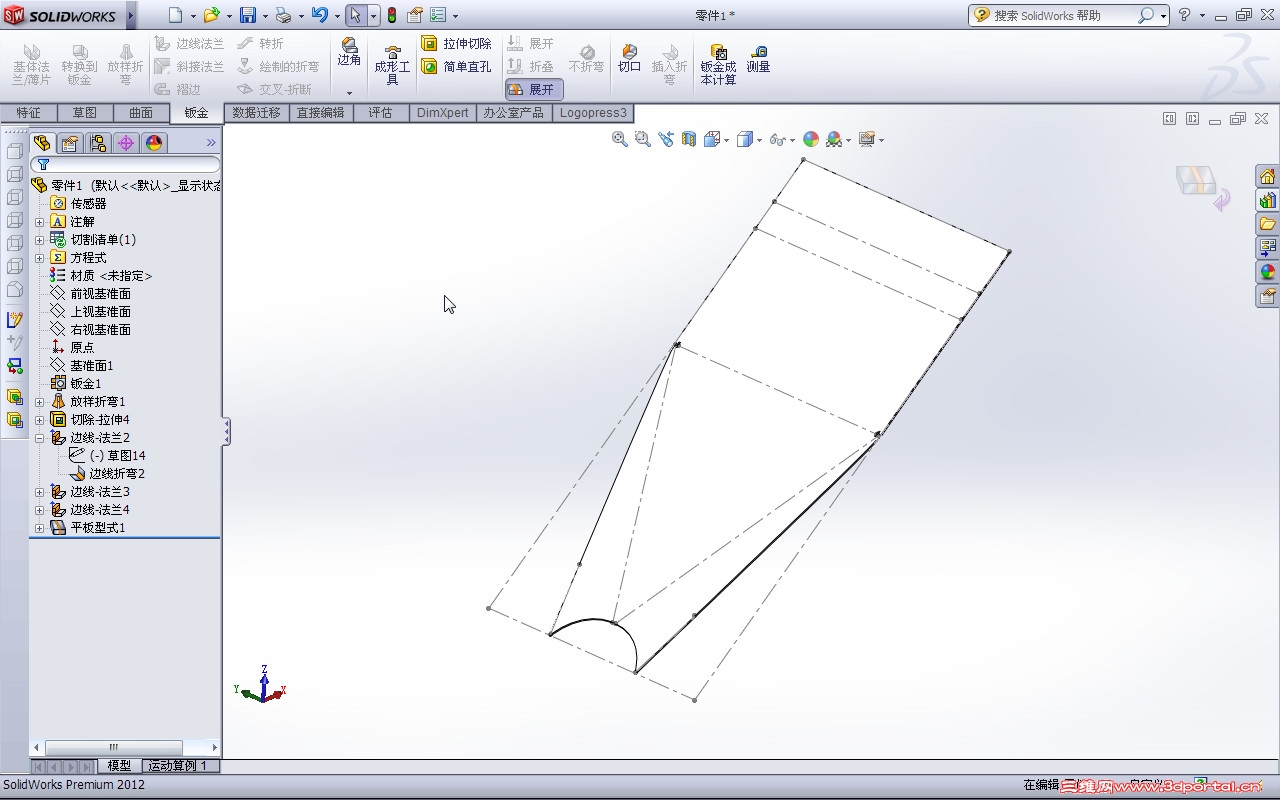Screen dimensions: 1280x800
Task: Open the Display Style dropdown arrow
Action: coord(760,141)
